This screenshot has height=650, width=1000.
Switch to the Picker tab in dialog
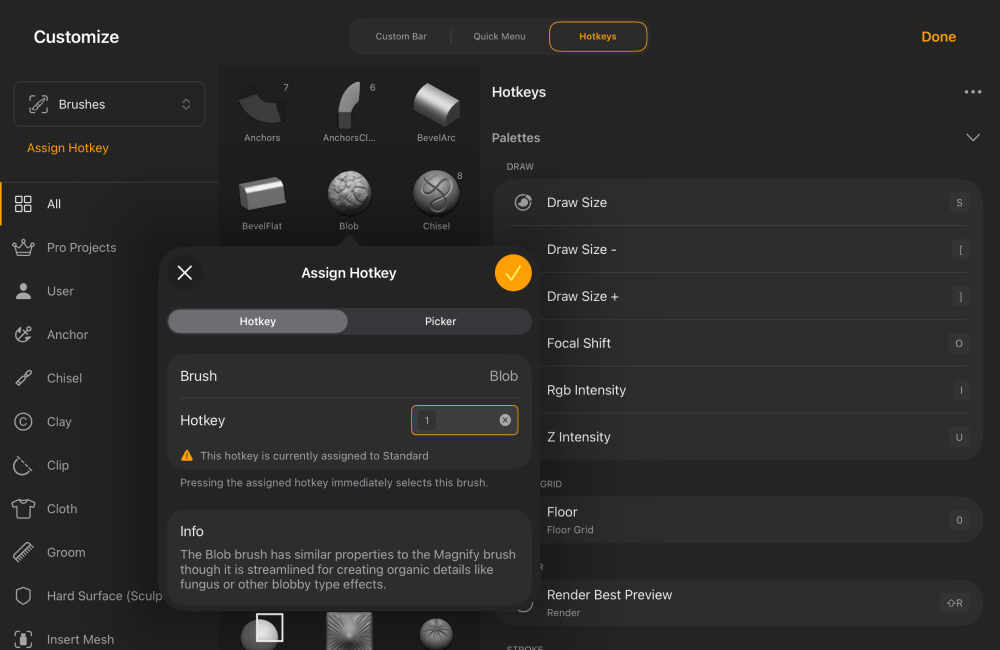tap(439, 321)
